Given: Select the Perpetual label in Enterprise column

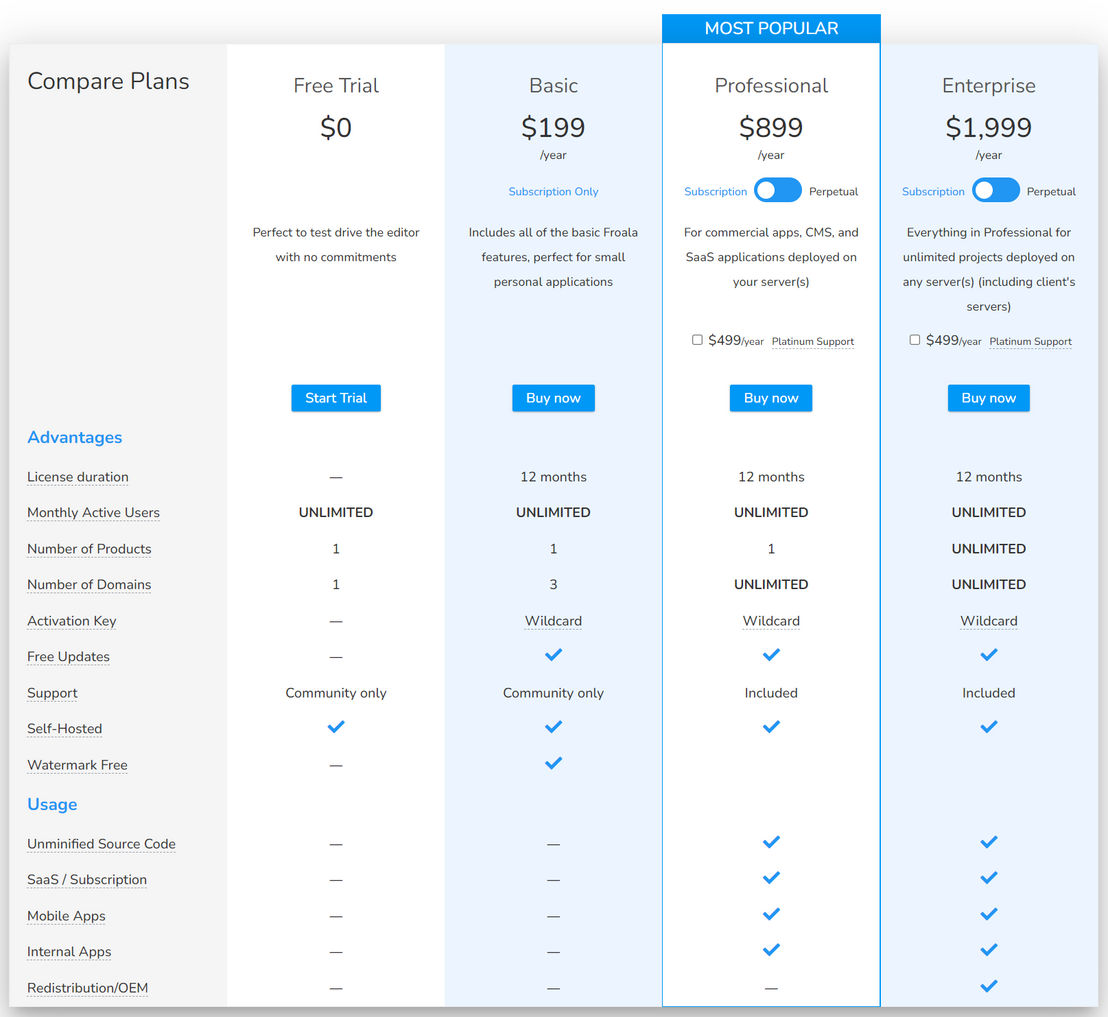Looking at the screenshot, I should coord(1051,192).
